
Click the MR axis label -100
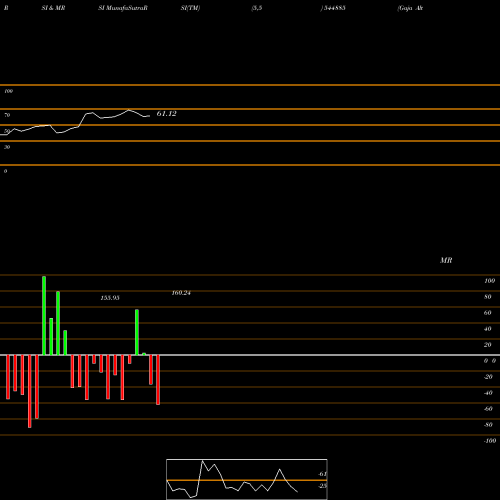pos(490,441)
